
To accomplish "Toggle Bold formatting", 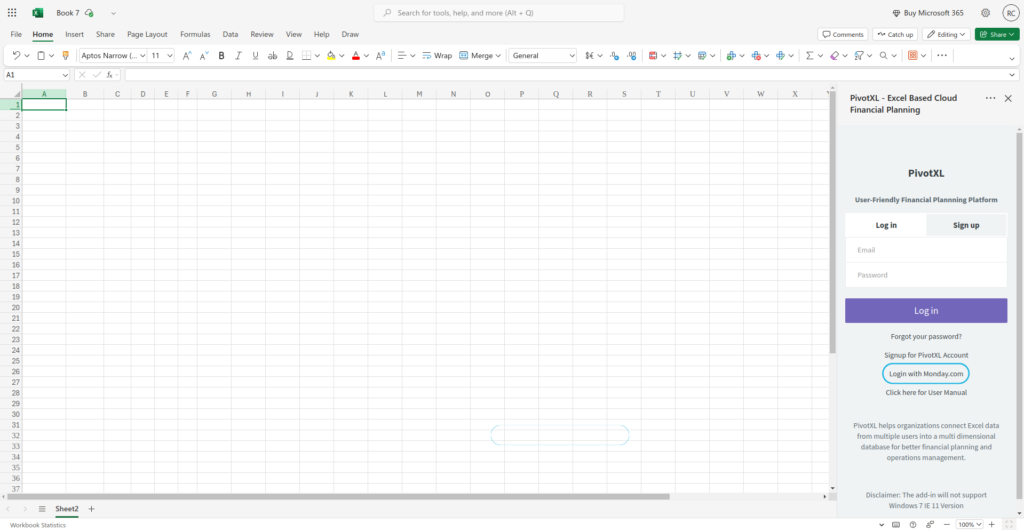I will [221, 55].
